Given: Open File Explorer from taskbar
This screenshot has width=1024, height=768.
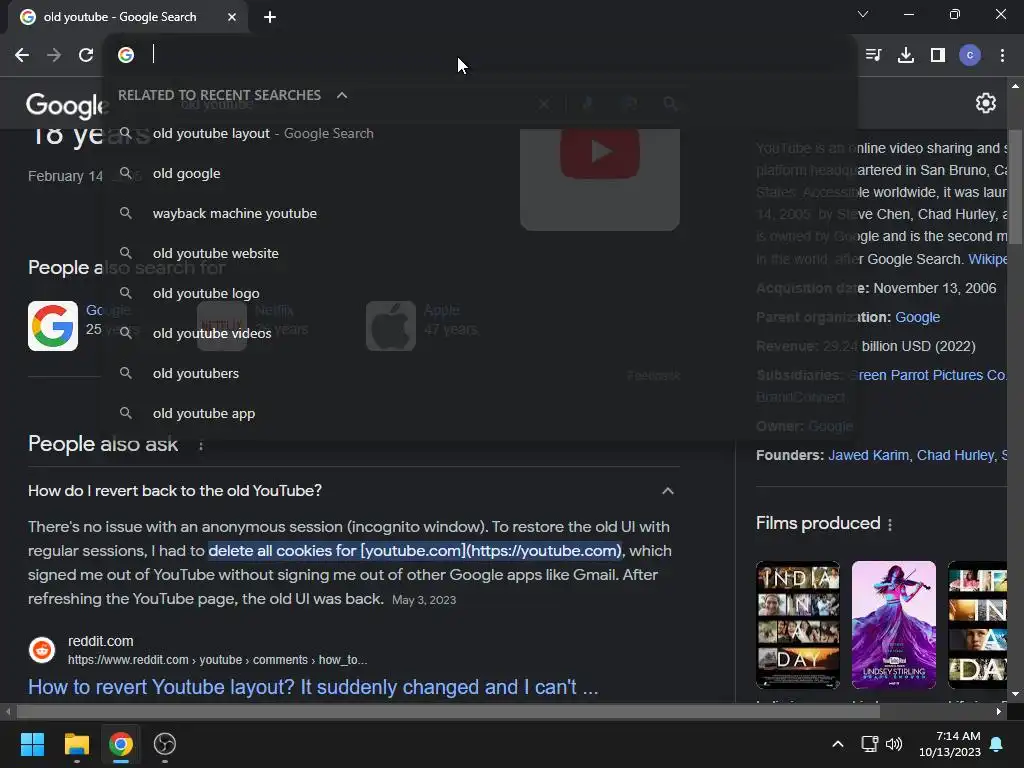Looking at the screenshot, I should pos(76,744).
